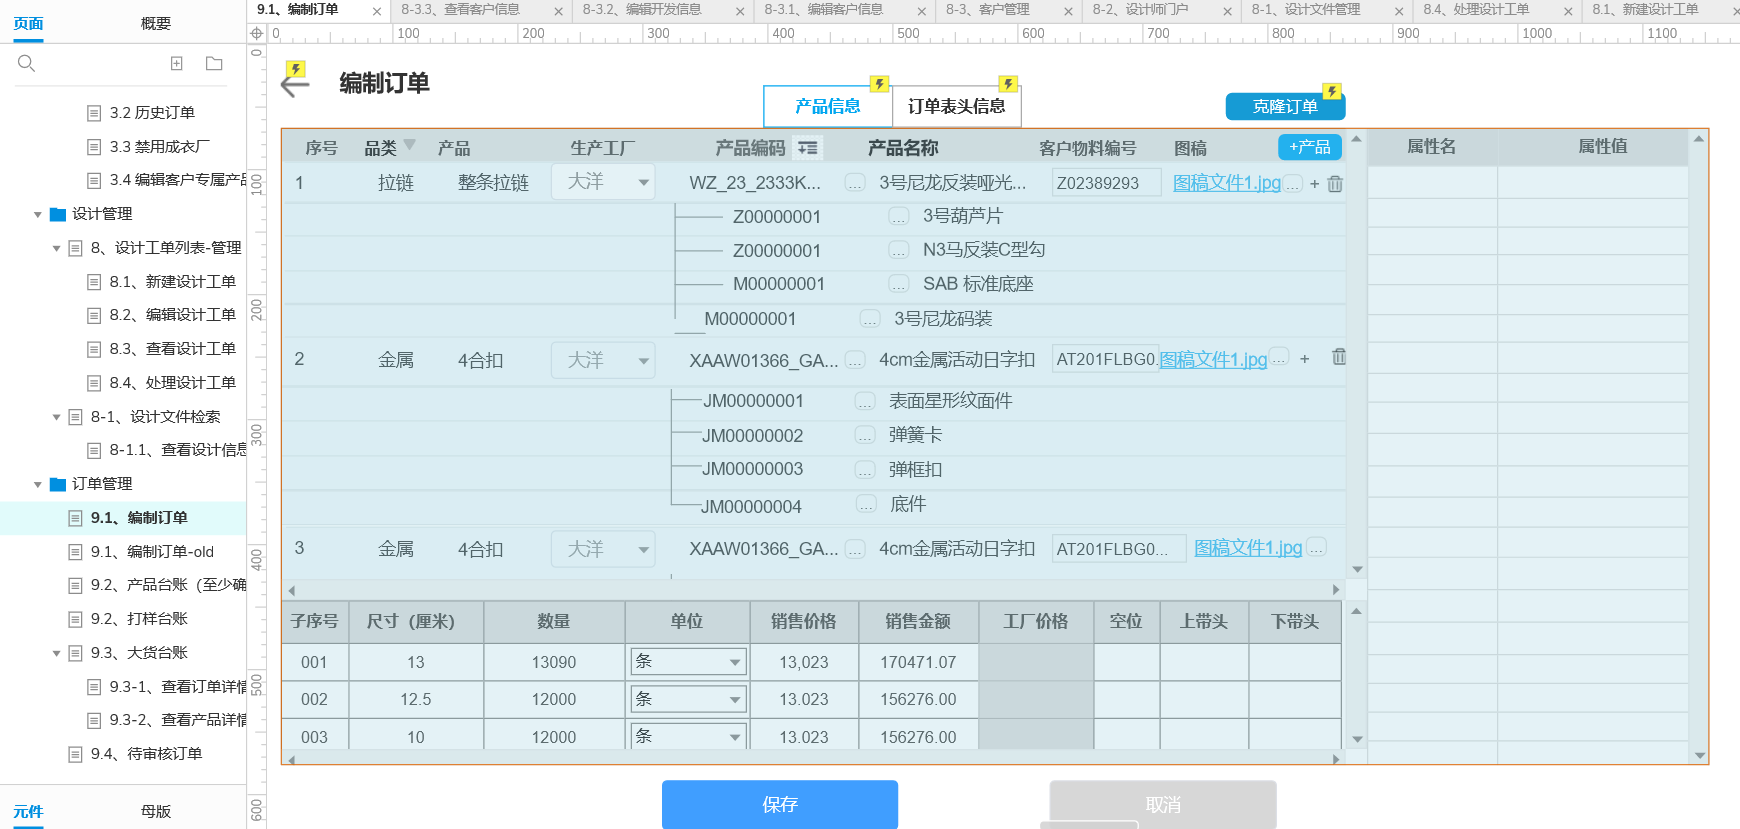Click the AT201FLBG0 field in row 2
1740x829 pixels.
pos(1106,359)
